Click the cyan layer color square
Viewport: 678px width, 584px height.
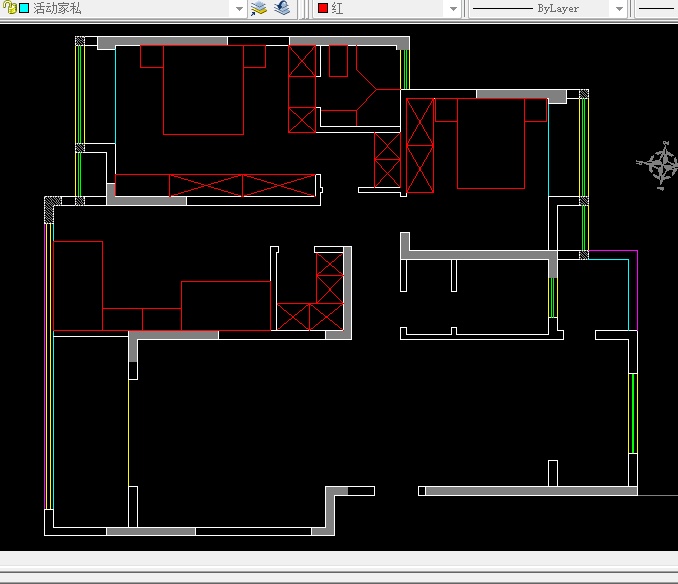pyautogui.click(x=23, y=8)
